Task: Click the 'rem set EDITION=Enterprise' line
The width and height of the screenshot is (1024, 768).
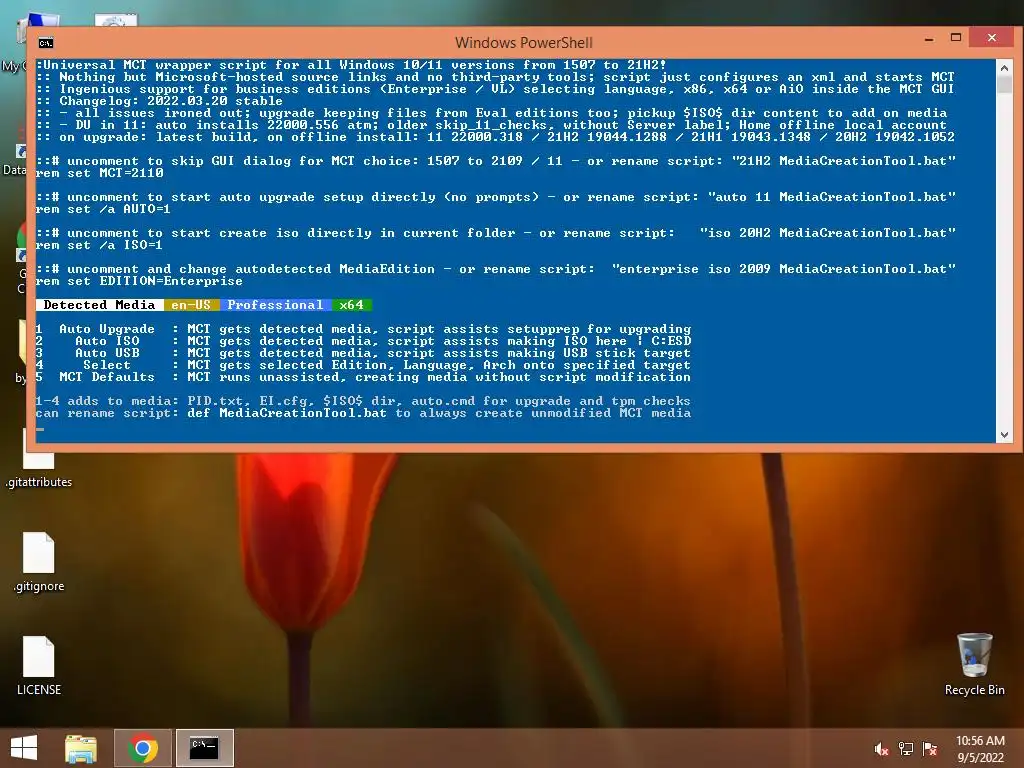Action: pos(139,281)
